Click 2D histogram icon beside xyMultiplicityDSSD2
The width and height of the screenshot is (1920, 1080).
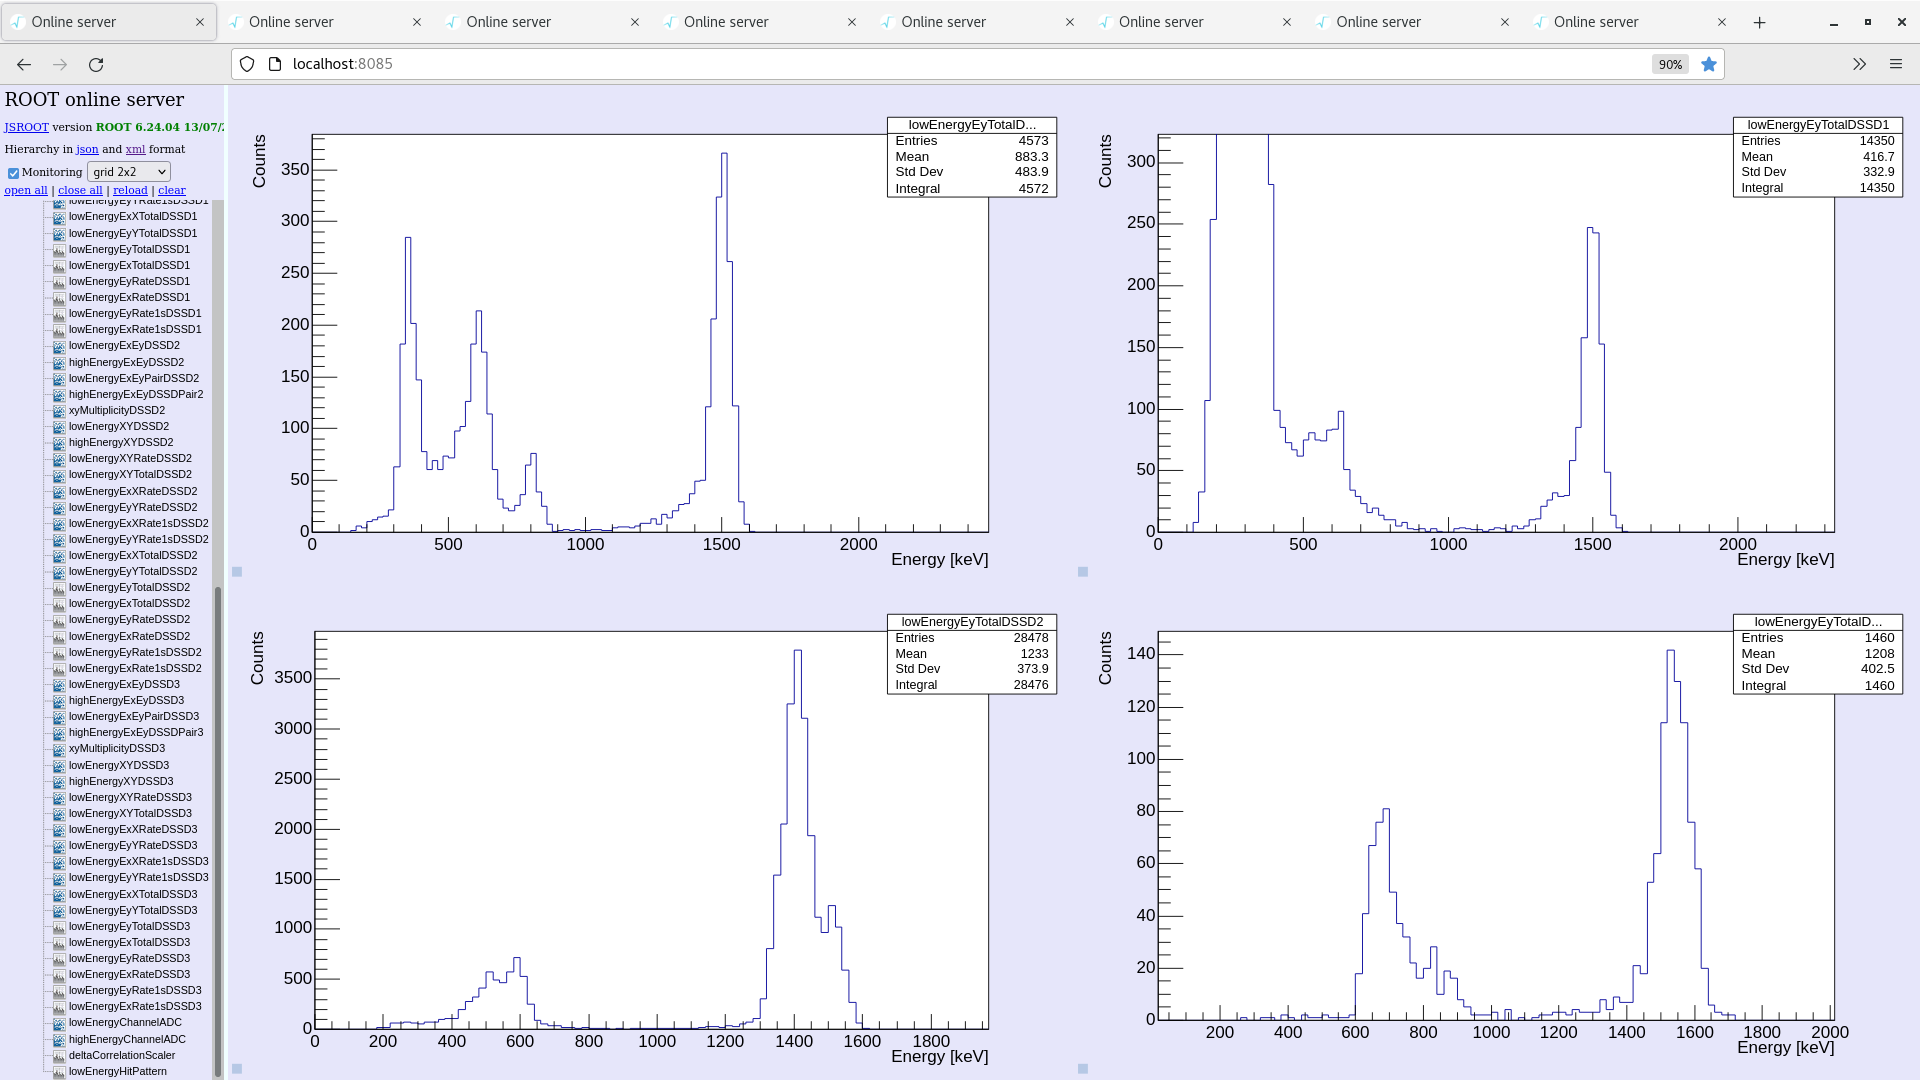coord(59,411)
